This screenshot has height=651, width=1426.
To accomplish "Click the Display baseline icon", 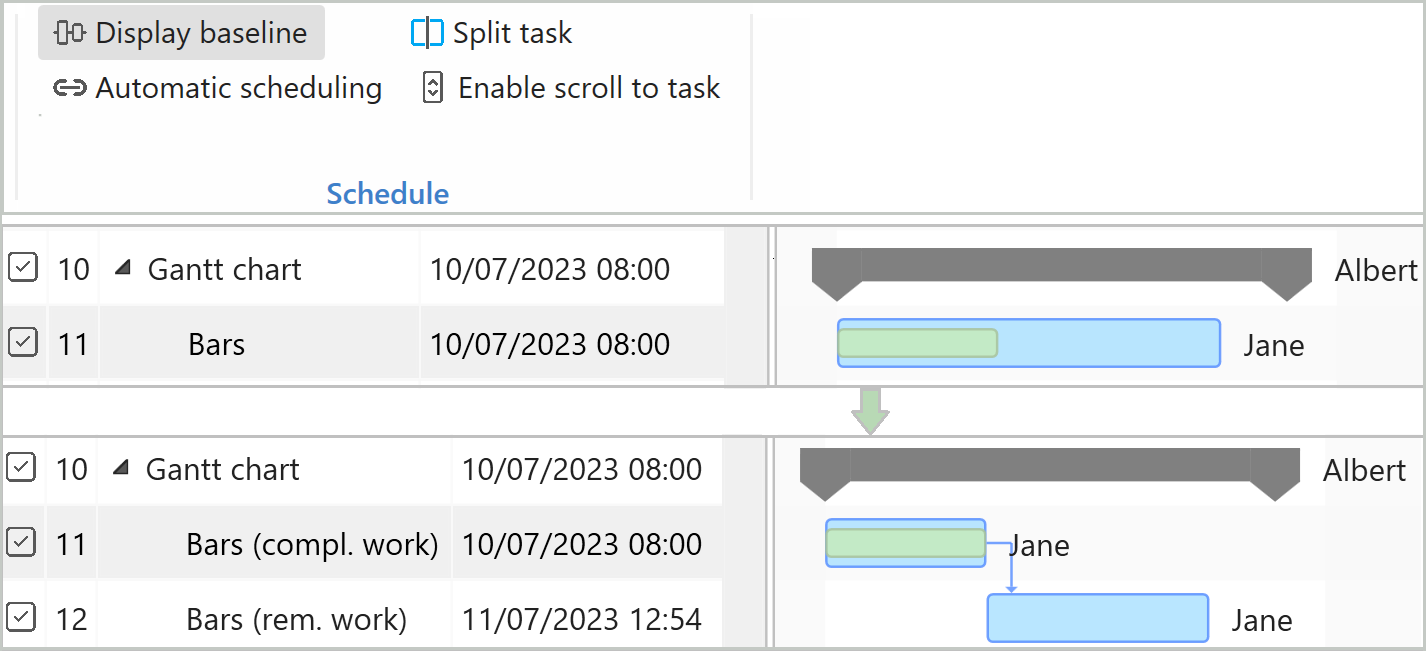I will point(69,33).
